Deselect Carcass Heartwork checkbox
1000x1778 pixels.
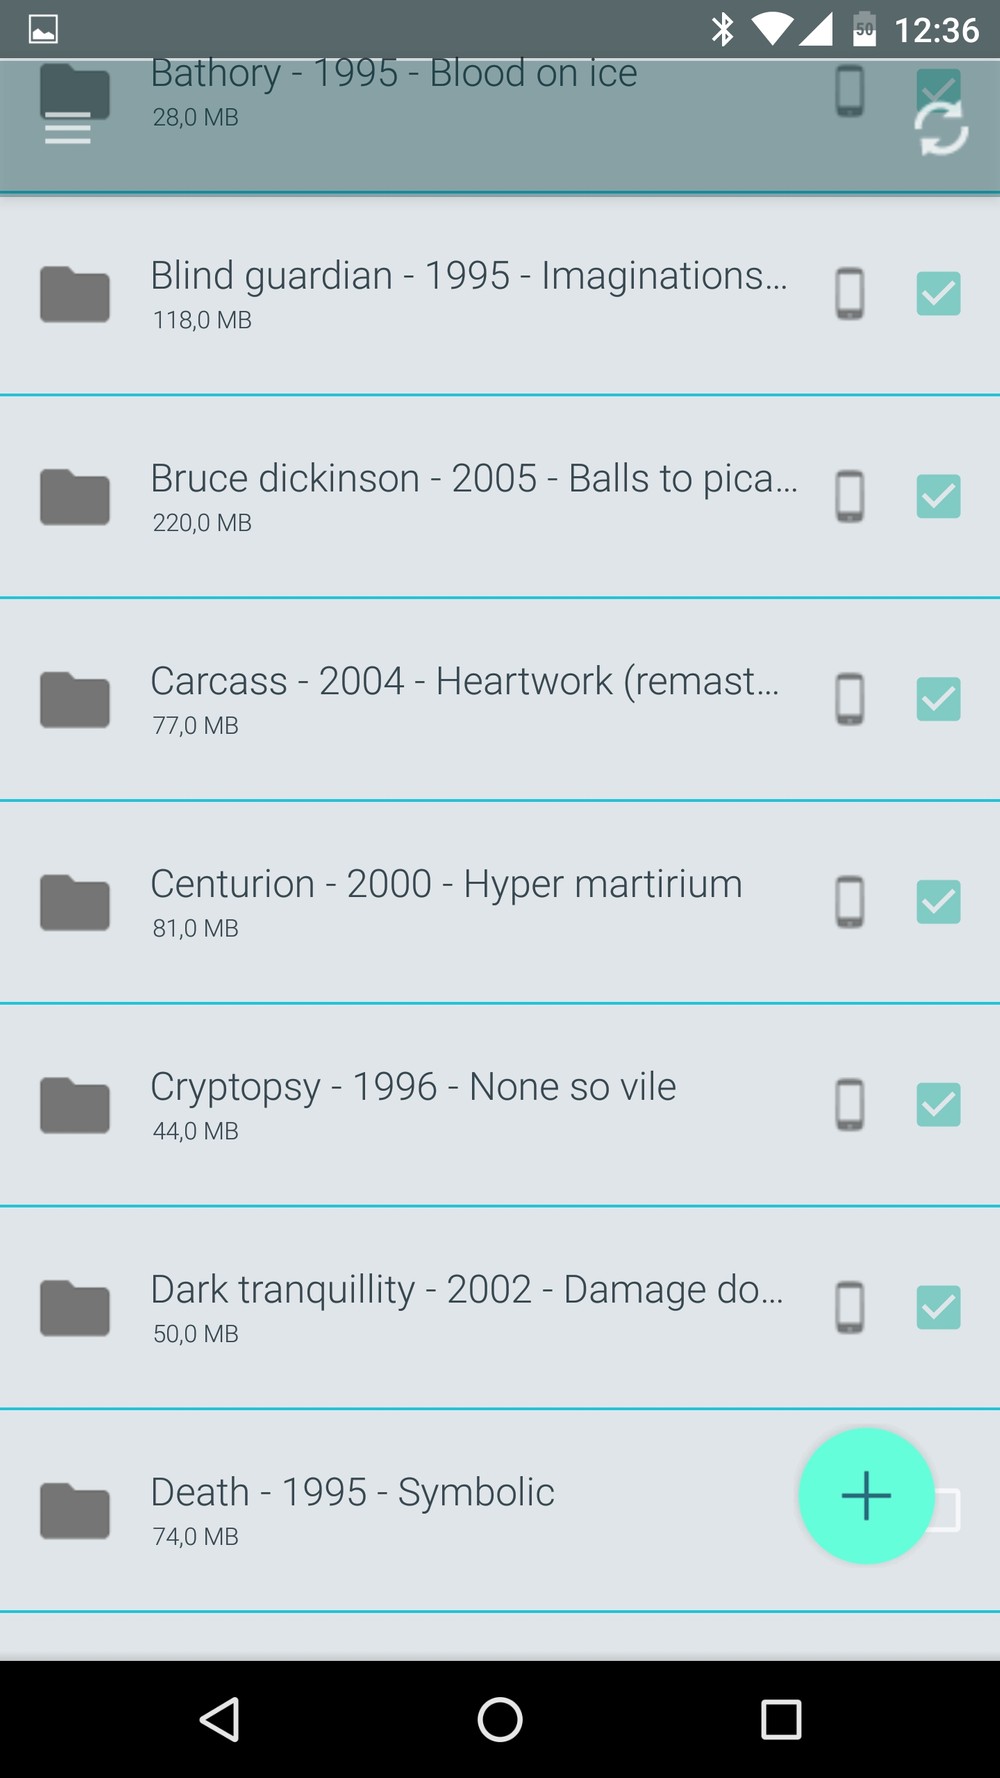938,699
